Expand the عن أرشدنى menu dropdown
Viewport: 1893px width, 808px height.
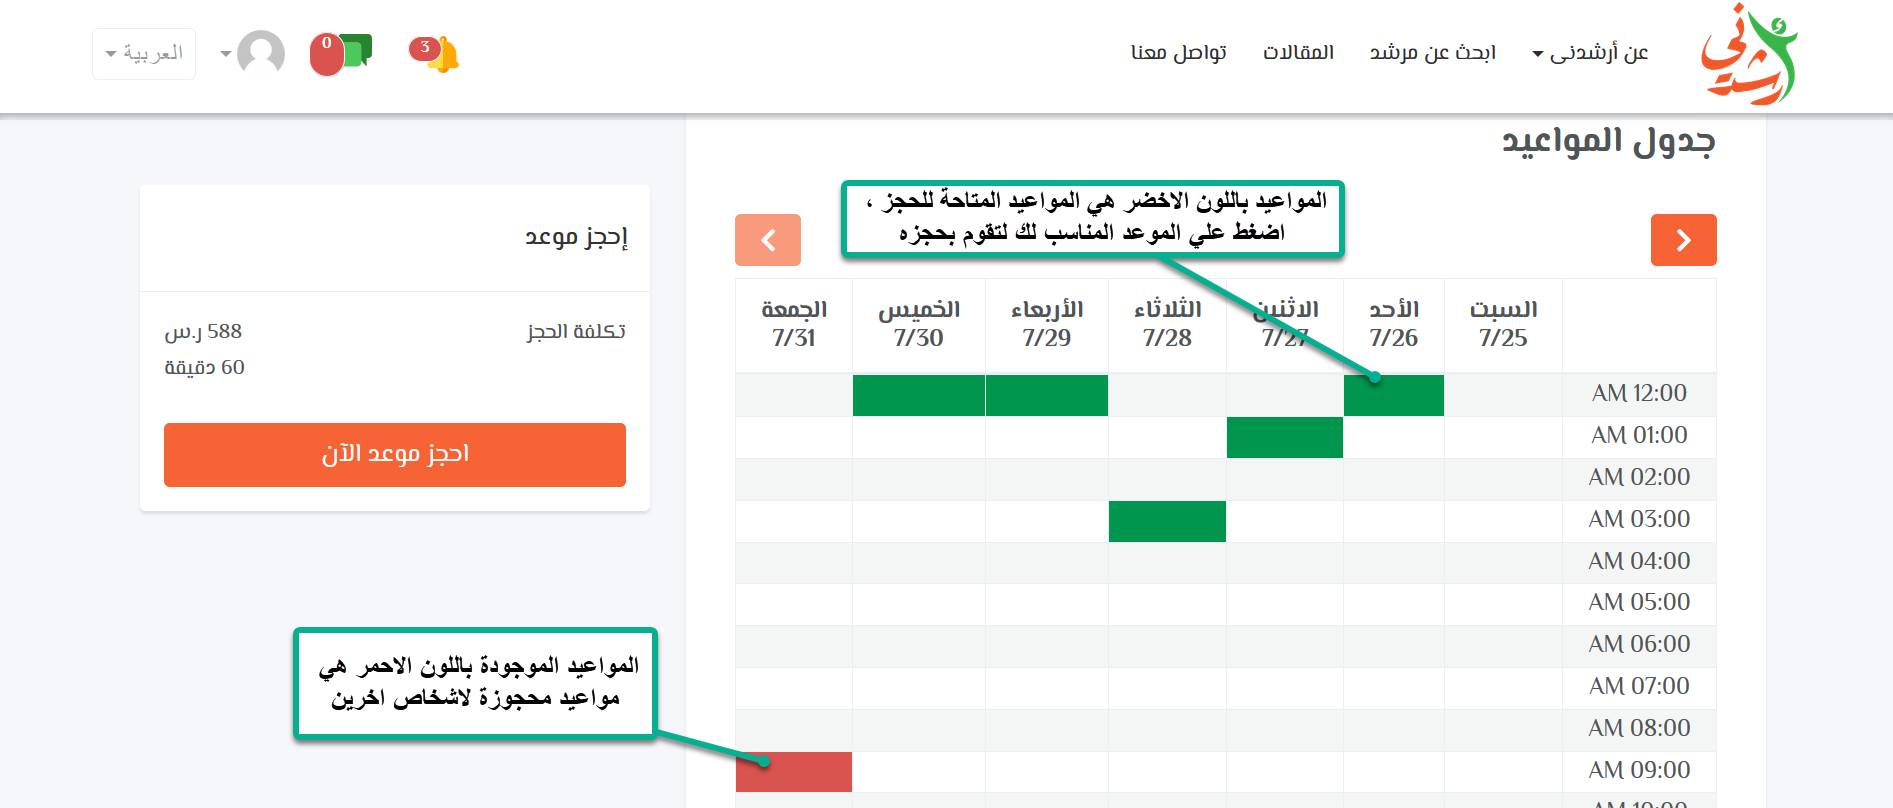[1590, 53]
